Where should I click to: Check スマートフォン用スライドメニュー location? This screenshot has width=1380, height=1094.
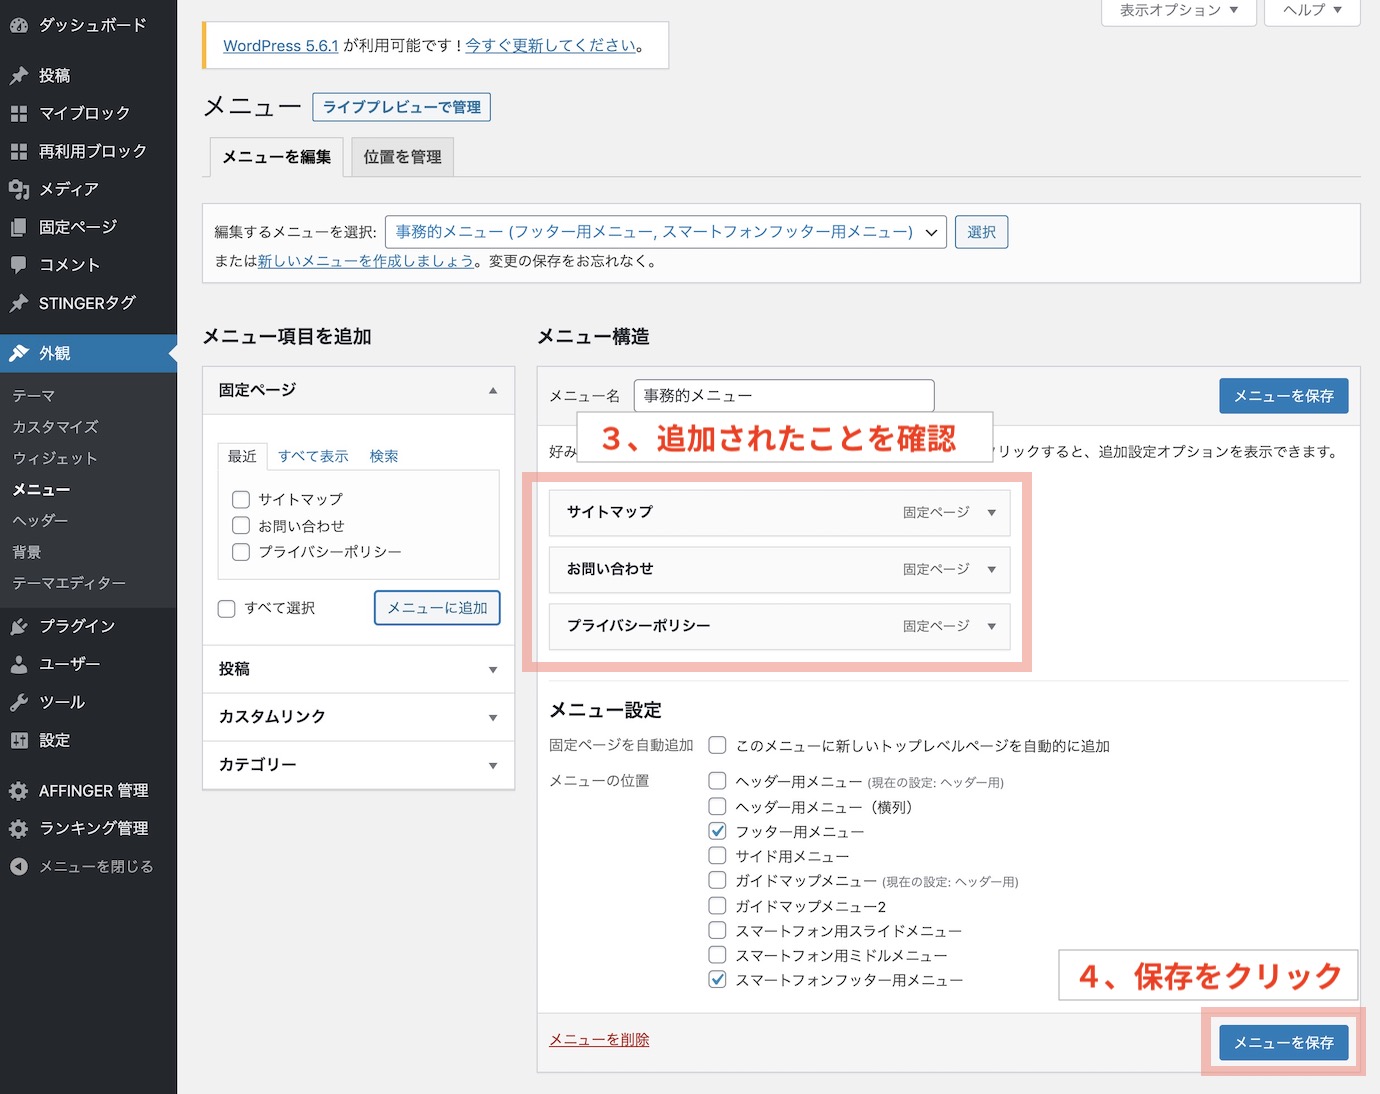click(x=717, y=930)
